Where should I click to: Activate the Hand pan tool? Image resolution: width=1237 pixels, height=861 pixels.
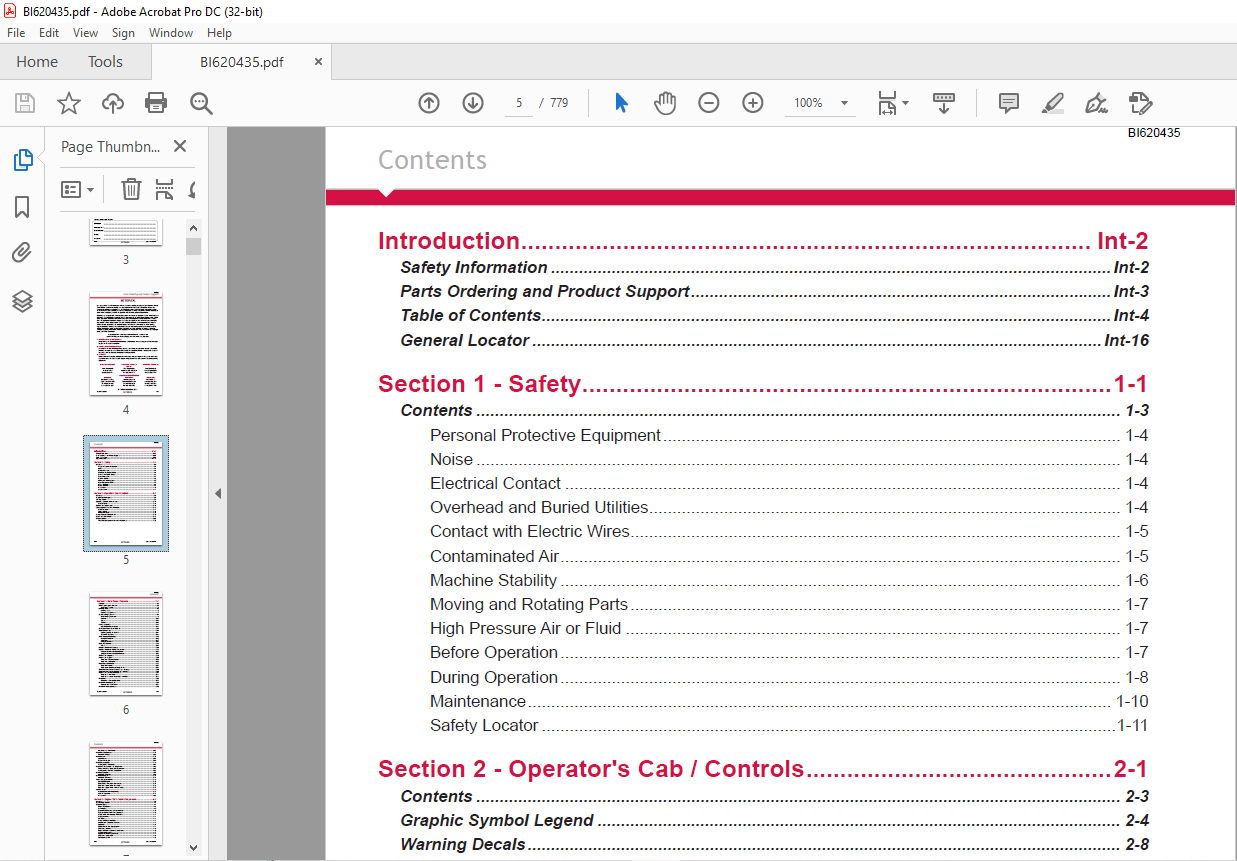click(665, 103)
